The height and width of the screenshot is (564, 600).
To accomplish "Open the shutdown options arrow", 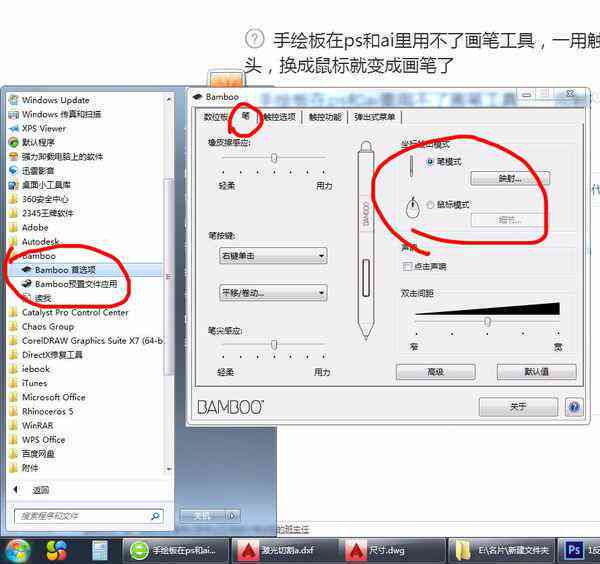I will tap(232, 516).
